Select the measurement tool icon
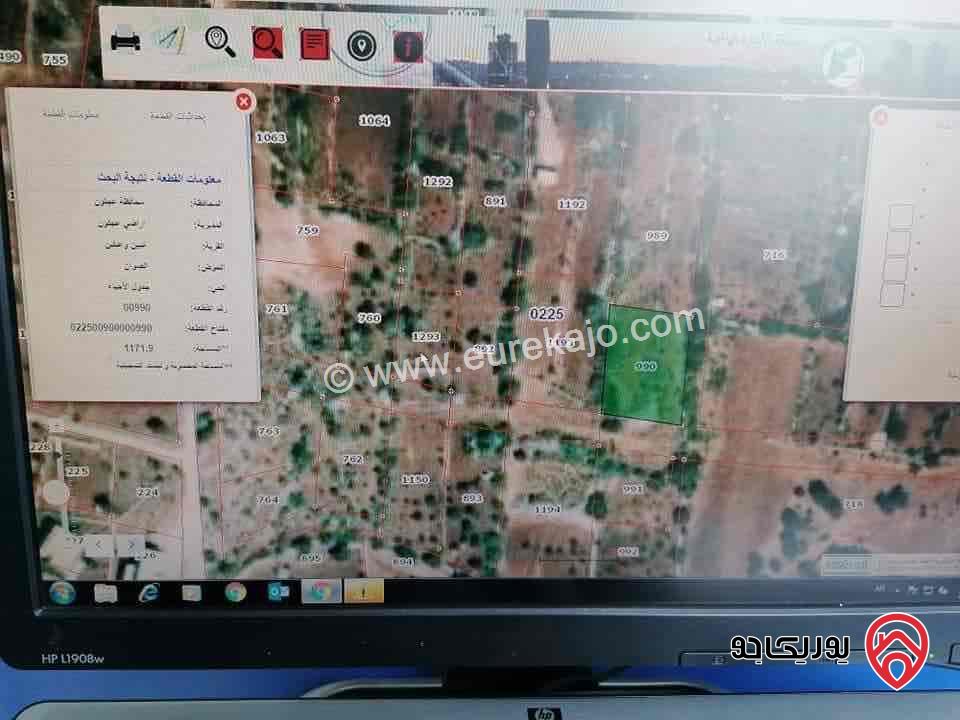960x720 pixels. click(170, 40)
